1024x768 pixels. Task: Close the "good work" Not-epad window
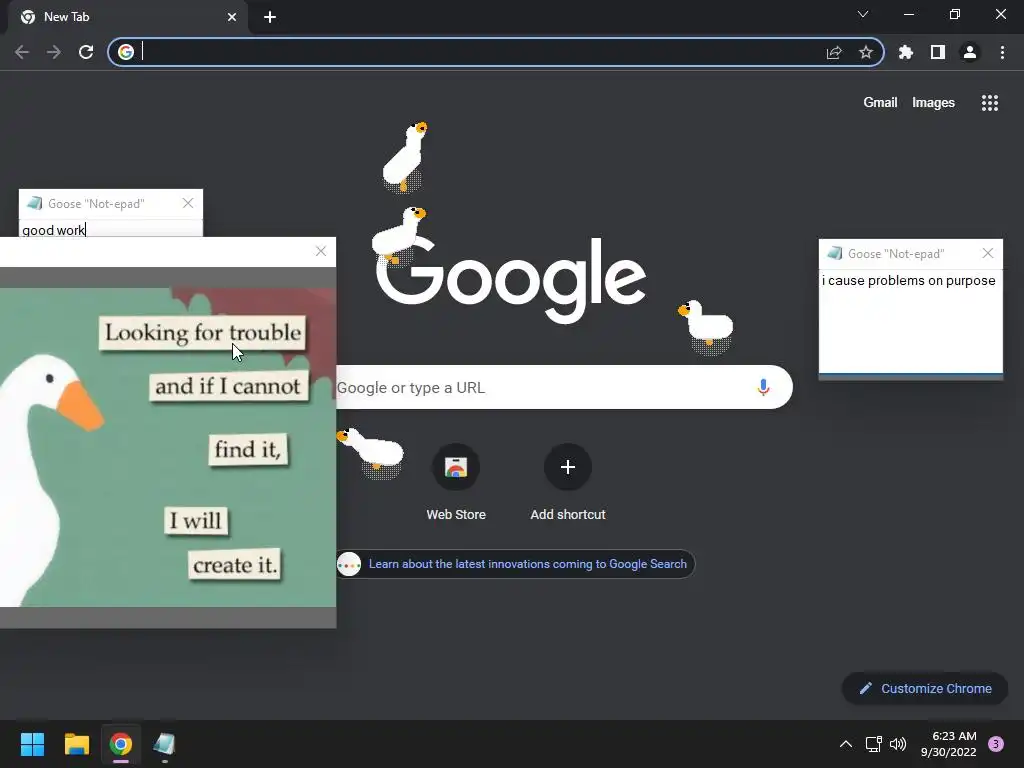[x=188, y=203]
